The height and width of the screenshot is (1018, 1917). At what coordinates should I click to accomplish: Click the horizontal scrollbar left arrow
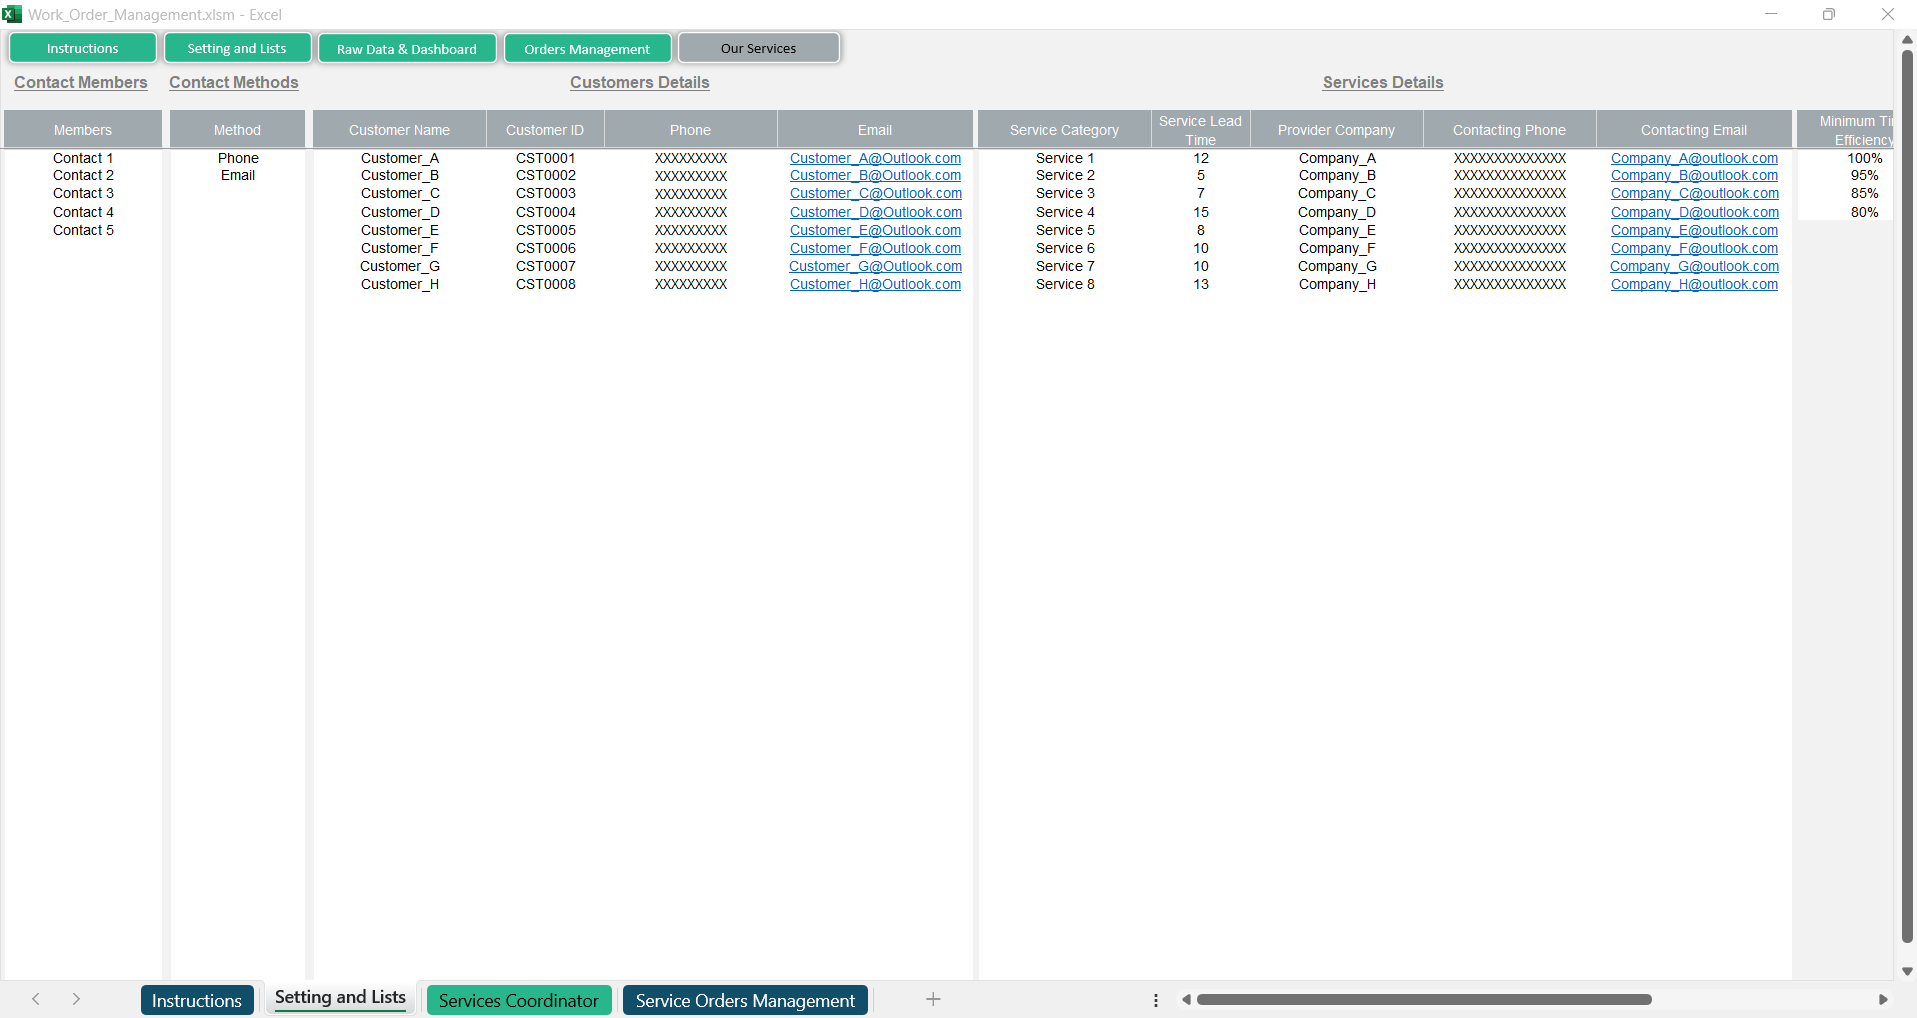point(1186,999)
